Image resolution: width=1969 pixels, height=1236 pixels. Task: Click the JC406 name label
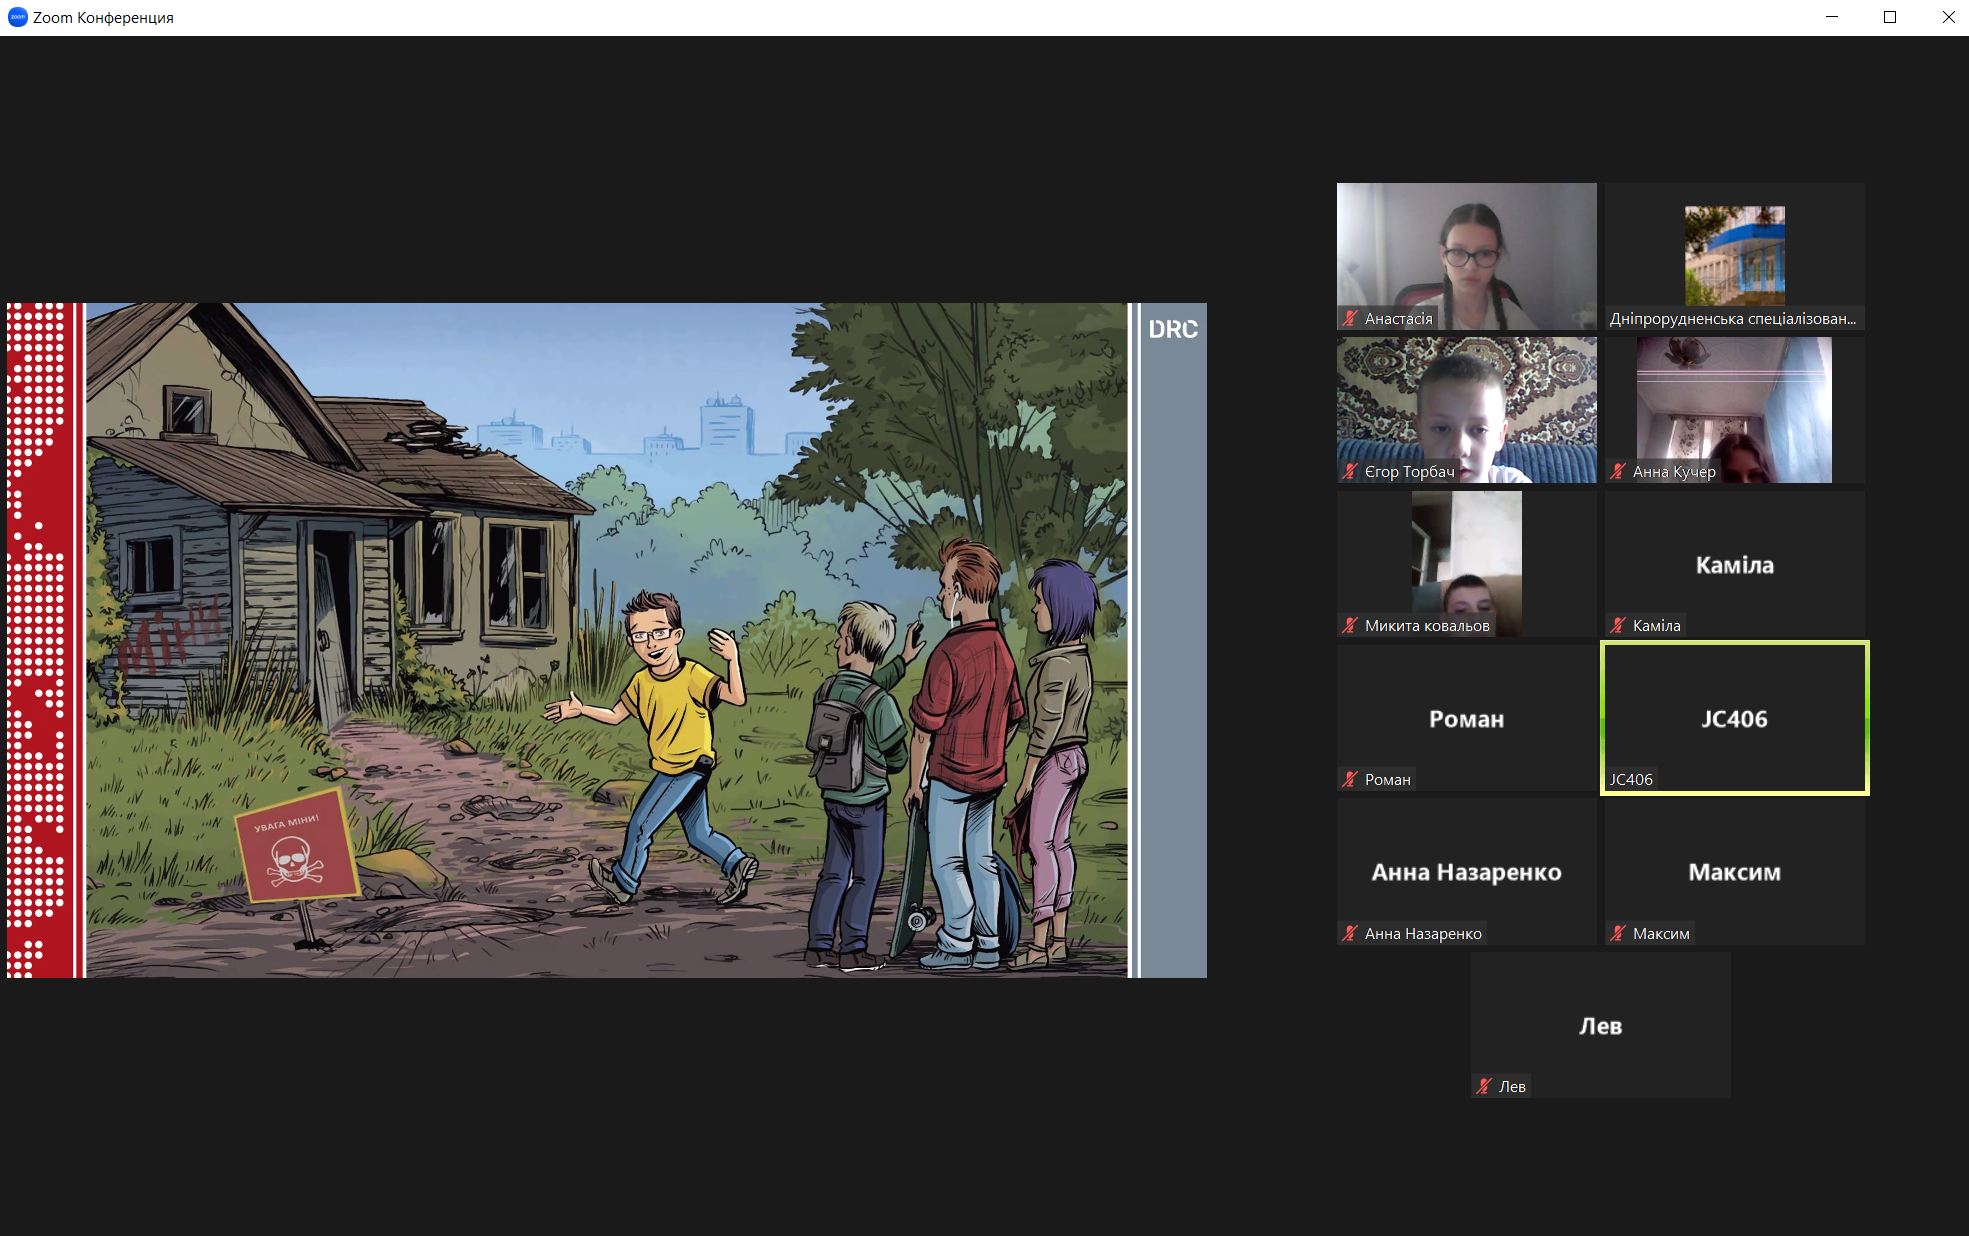1631,780
